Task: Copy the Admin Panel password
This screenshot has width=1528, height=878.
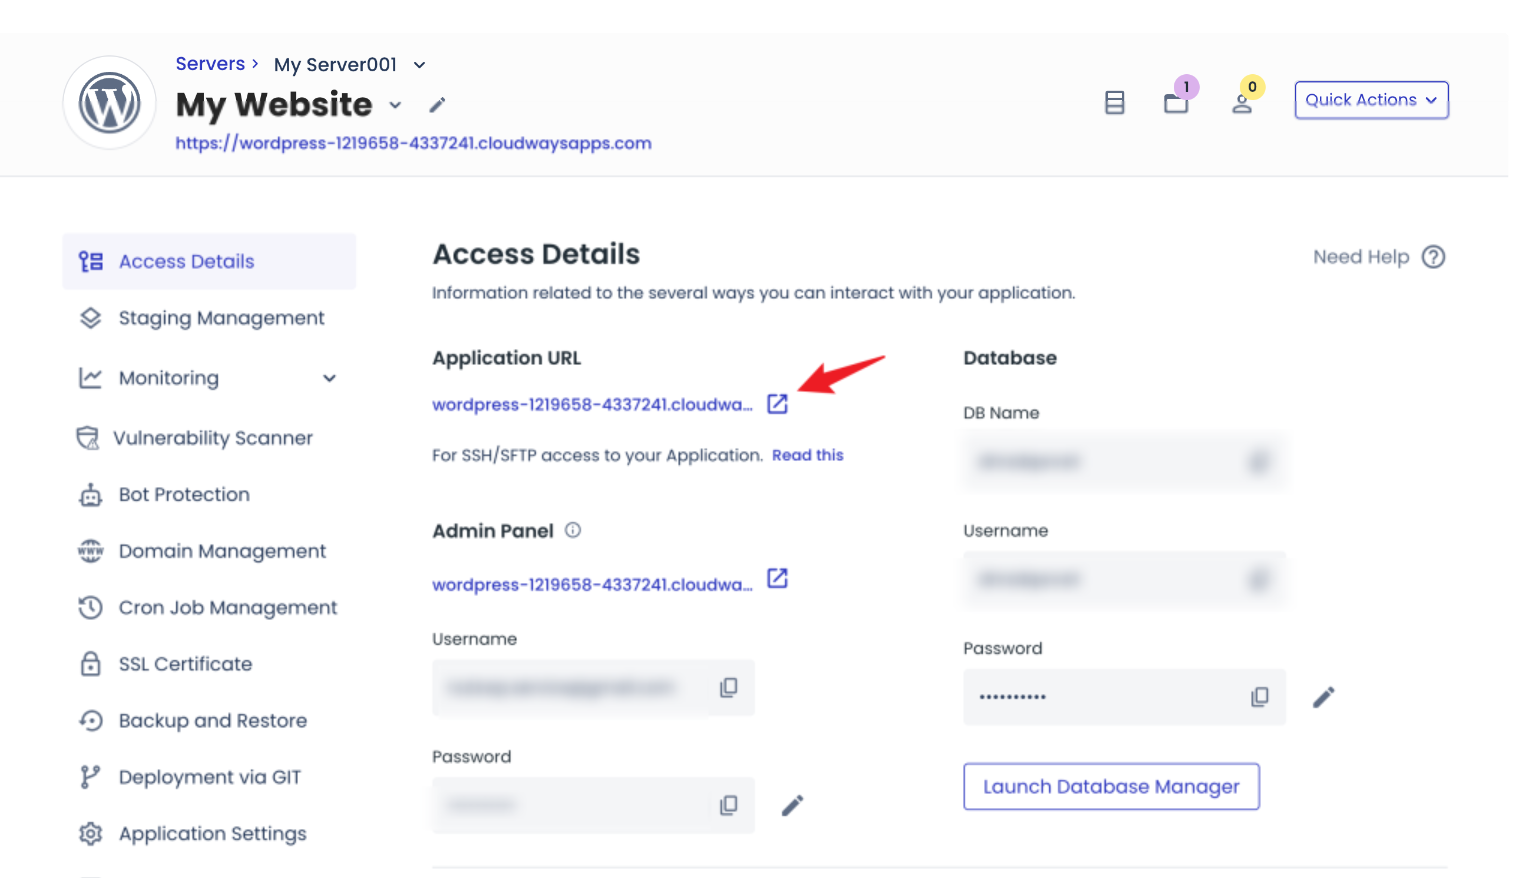Action: click(729, 805)
